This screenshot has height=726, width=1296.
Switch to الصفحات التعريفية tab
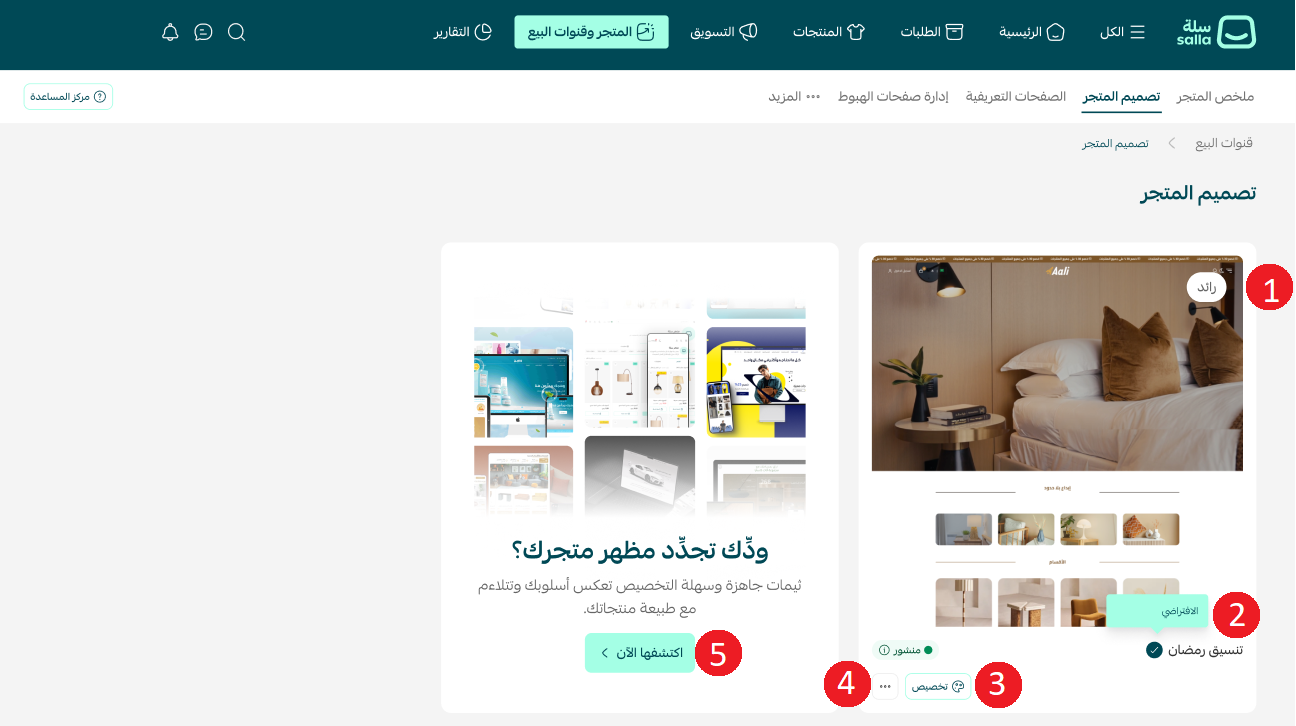click(x=1016, y=97)
